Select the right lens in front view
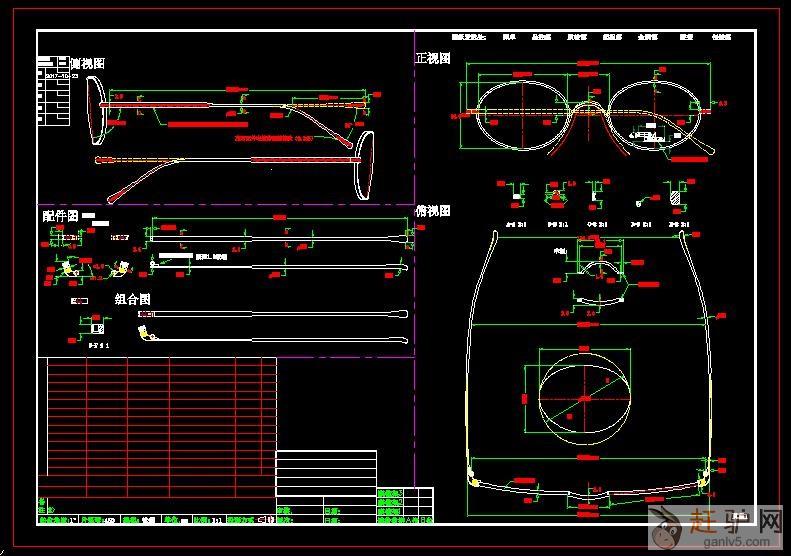 tap(653, 115)
